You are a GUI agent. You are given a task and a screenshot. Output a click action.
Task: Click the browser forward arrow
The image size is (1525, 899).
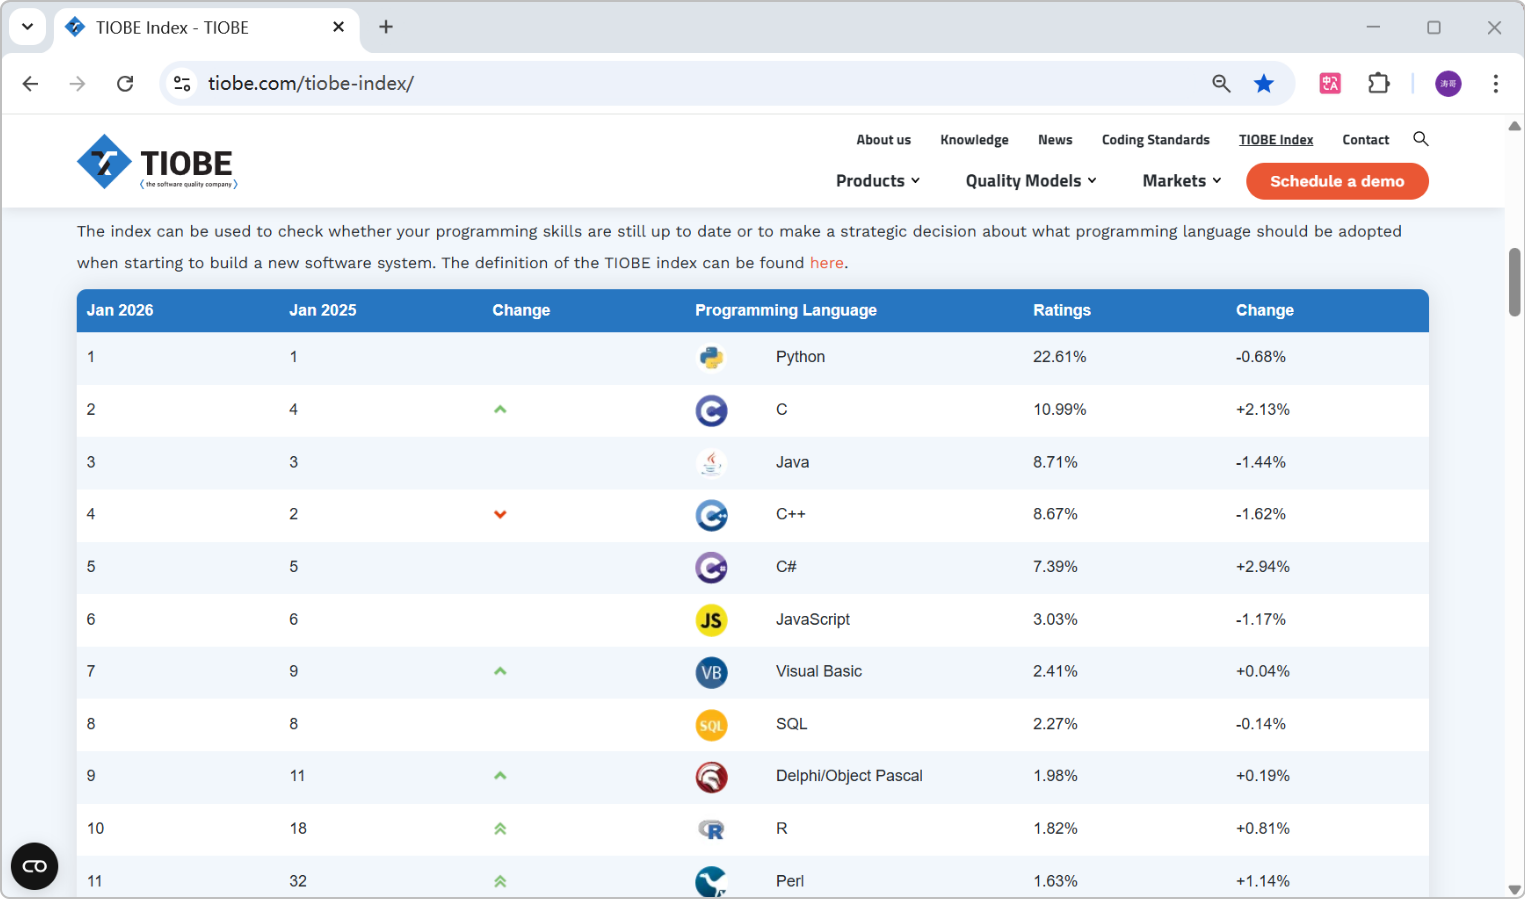[x=77, y=84]
